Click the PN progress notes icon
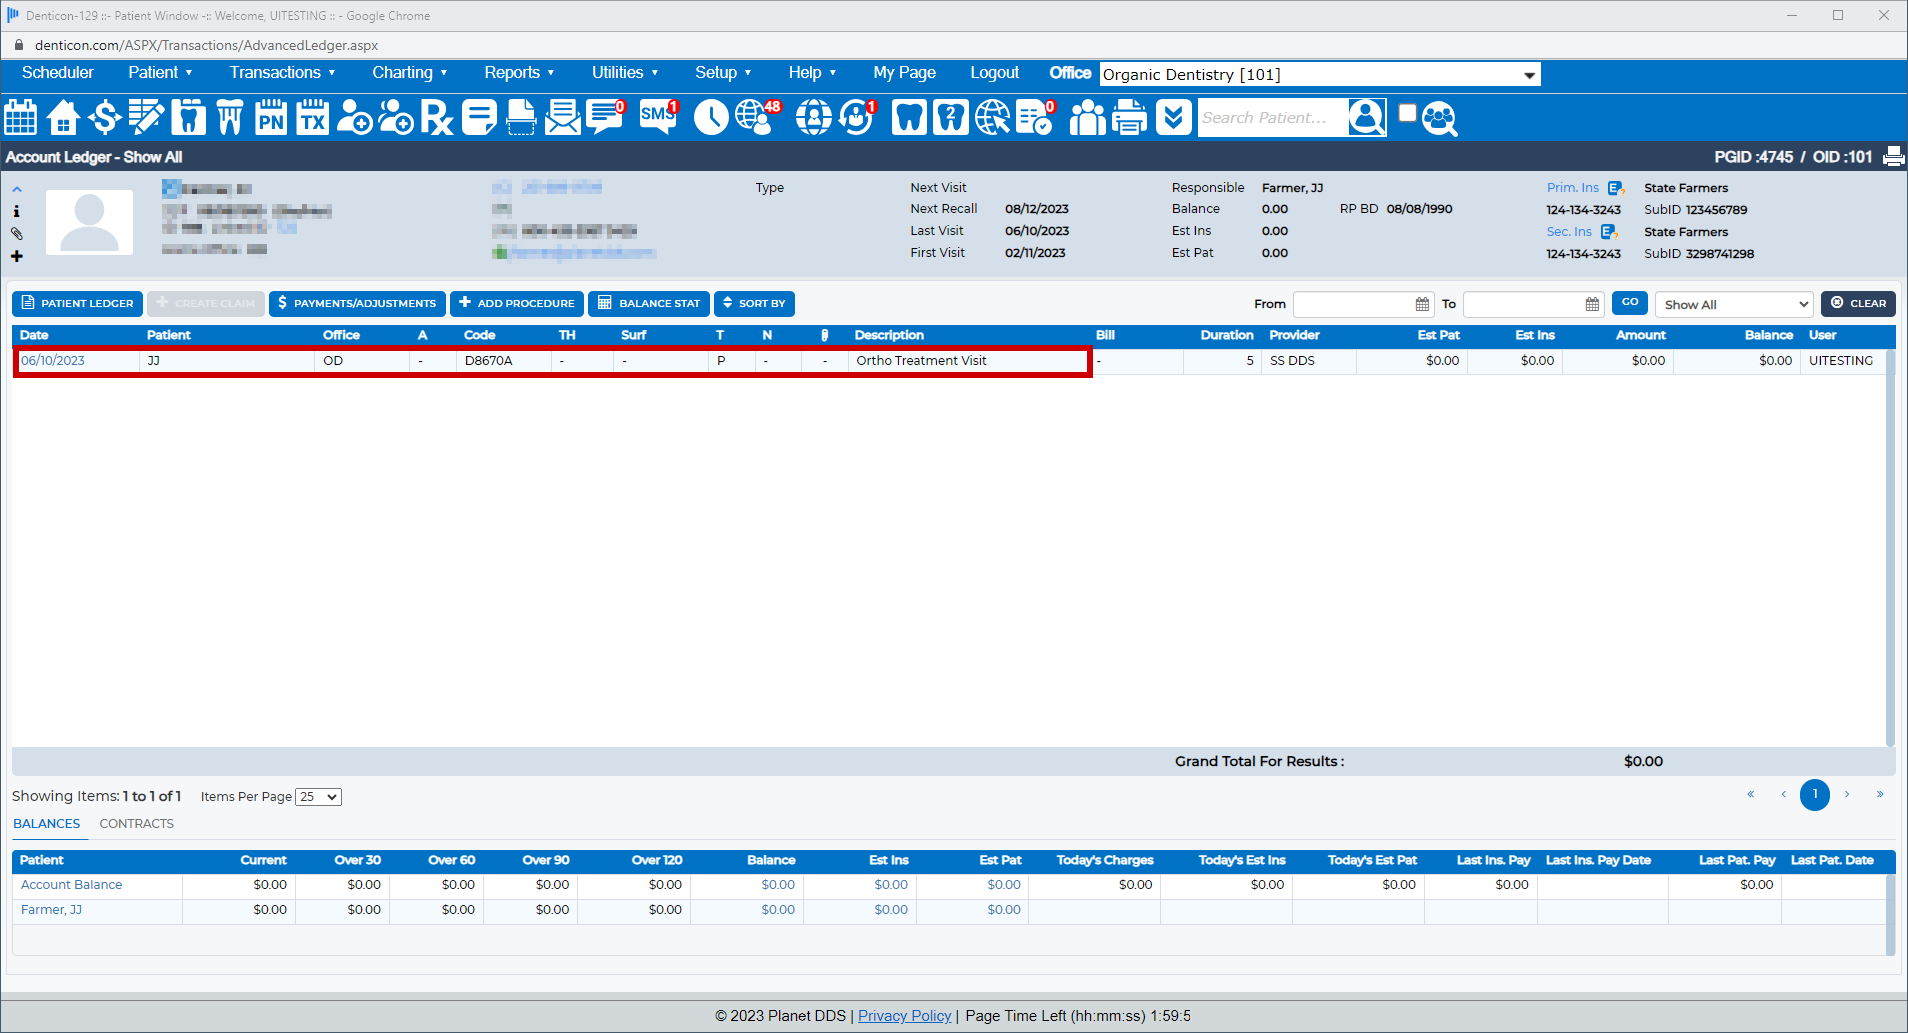The width and height of the screenshot is (1908, 1033). [x=271, y=118]
